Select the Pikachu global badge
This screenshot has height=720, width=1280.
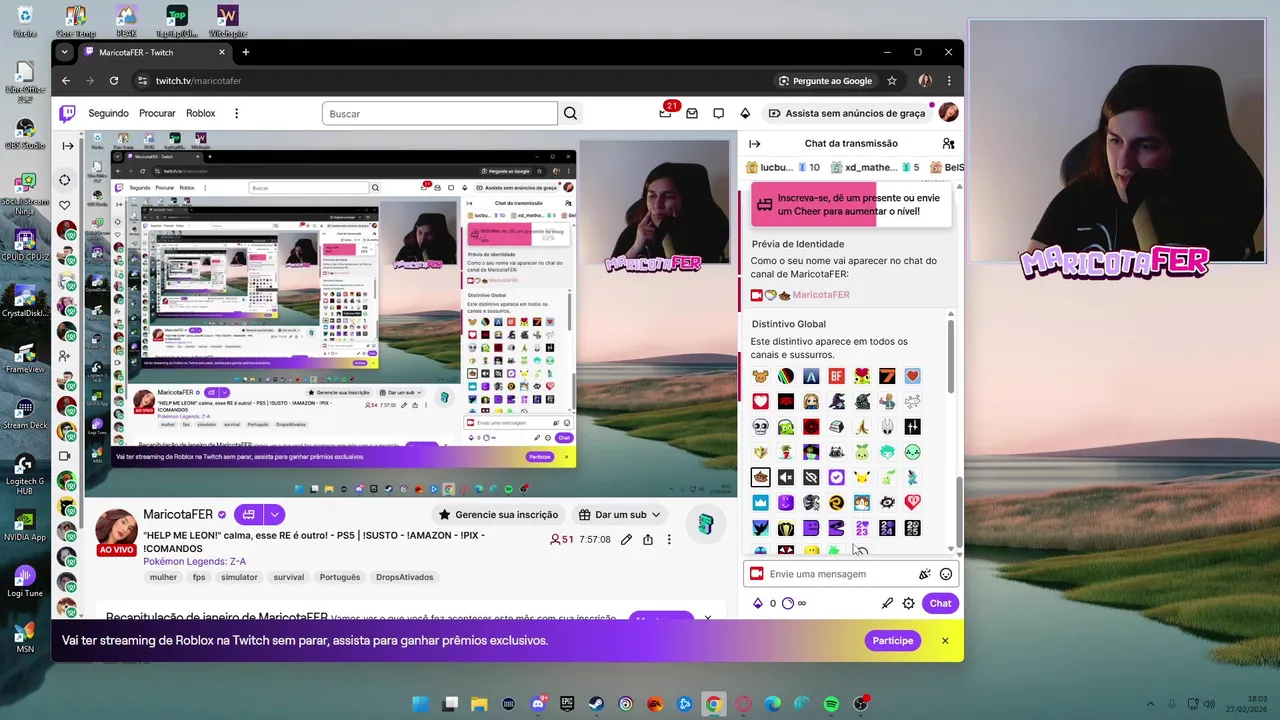click(x=862, y=477)
